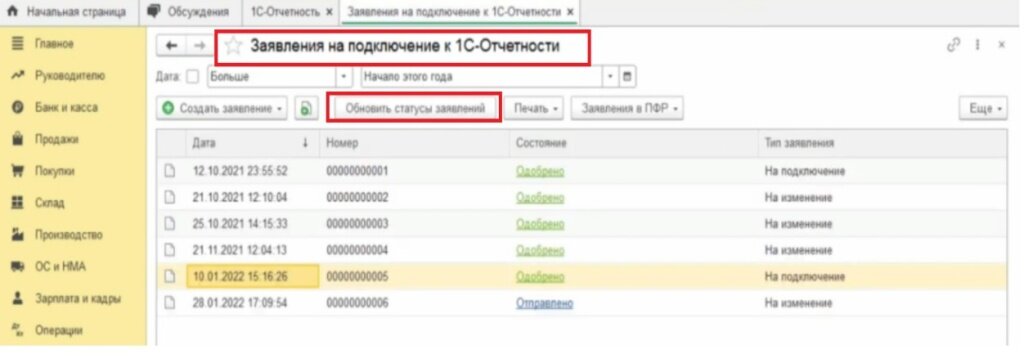Copy link via chain icon
This screenshot has height=363, width=1024.
[953, 46]
